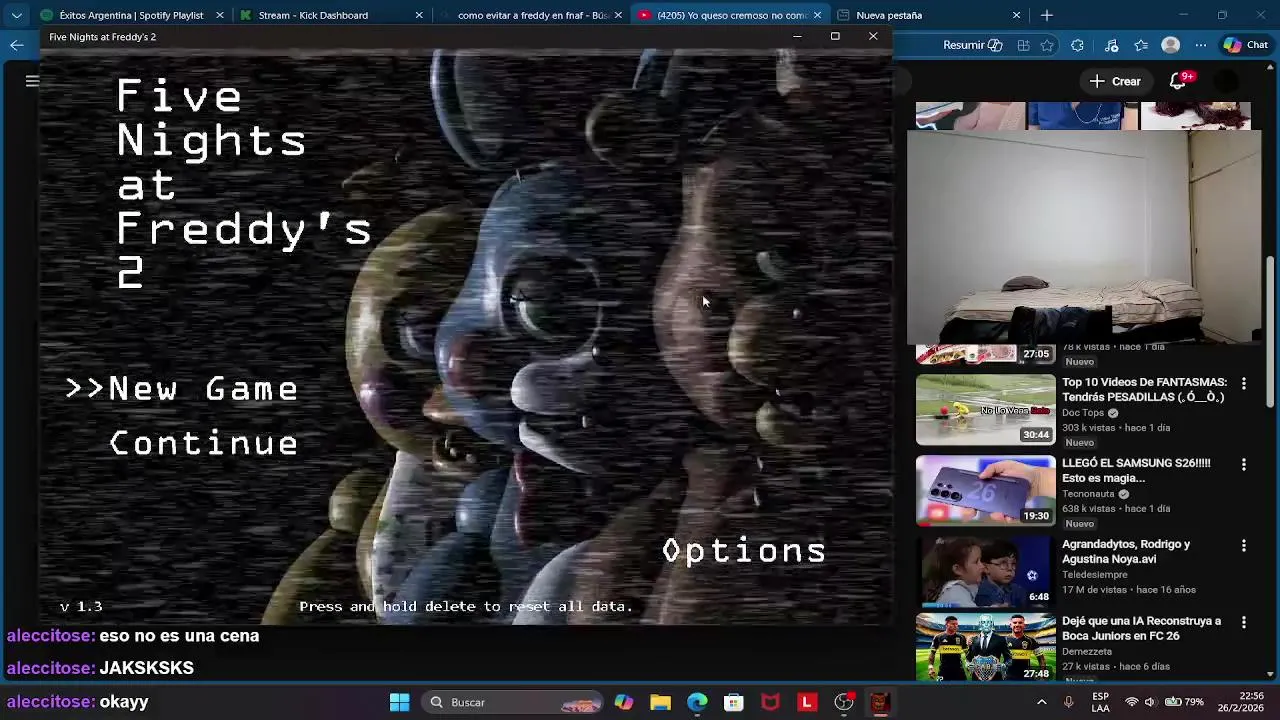Open more options for Top 10 FANTASMAS video
This screenshot has width=1280, height=720.
tap(1244, 384)
